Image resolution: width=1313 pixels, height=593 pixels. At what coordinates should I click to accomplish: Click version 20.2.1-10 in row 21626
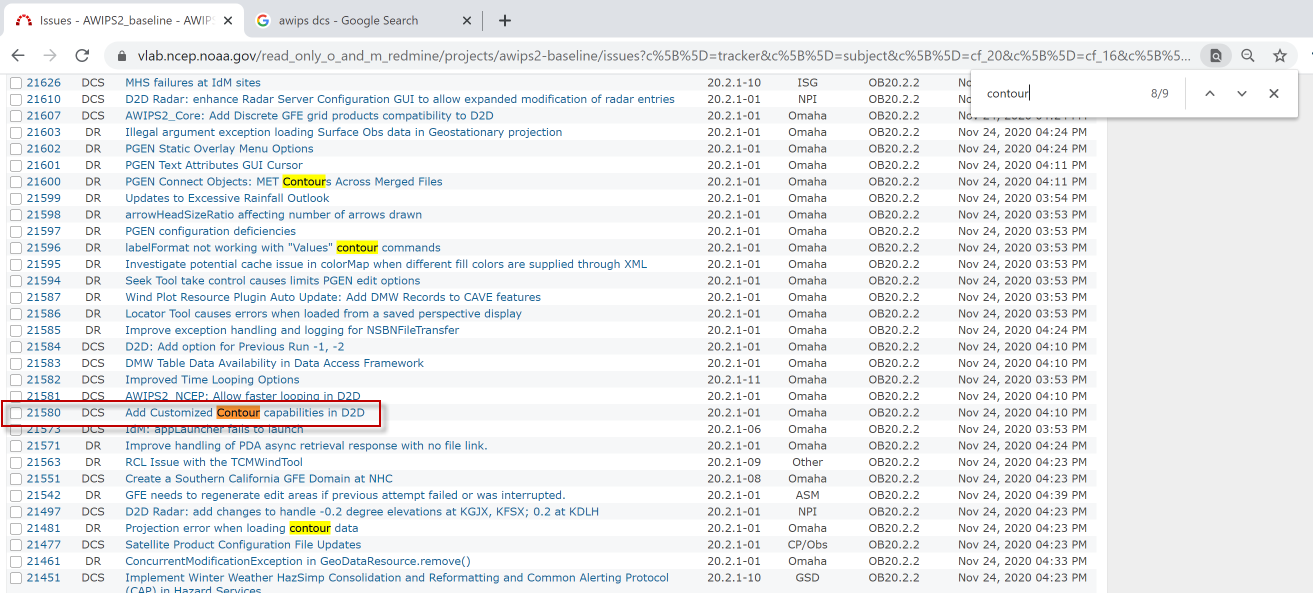[733, 83]
